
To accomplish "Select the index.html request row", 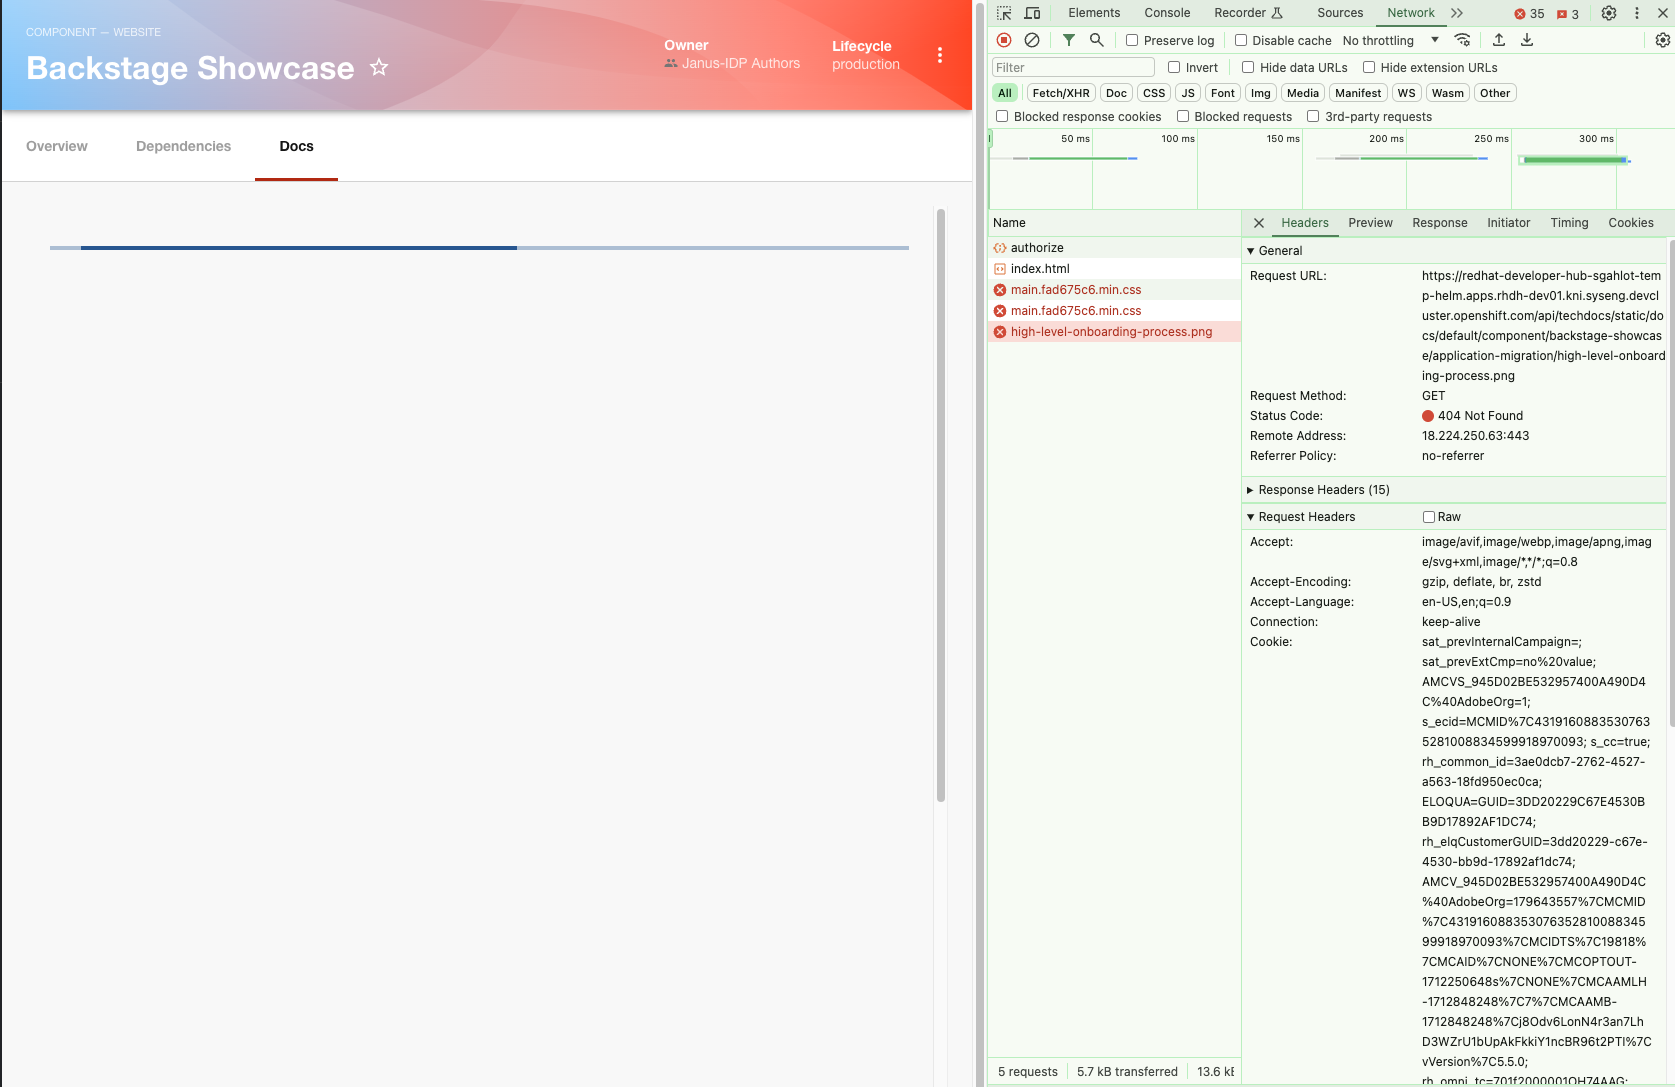I will tap(1114, 269).
